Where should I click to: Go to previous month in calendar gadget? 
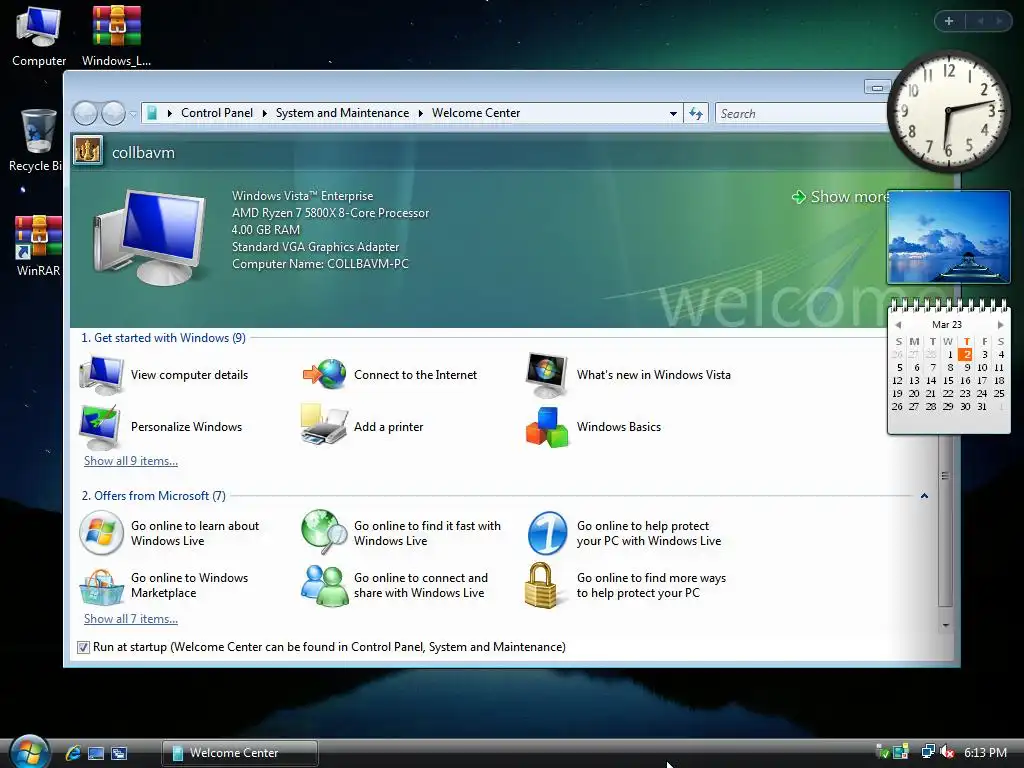899,325
